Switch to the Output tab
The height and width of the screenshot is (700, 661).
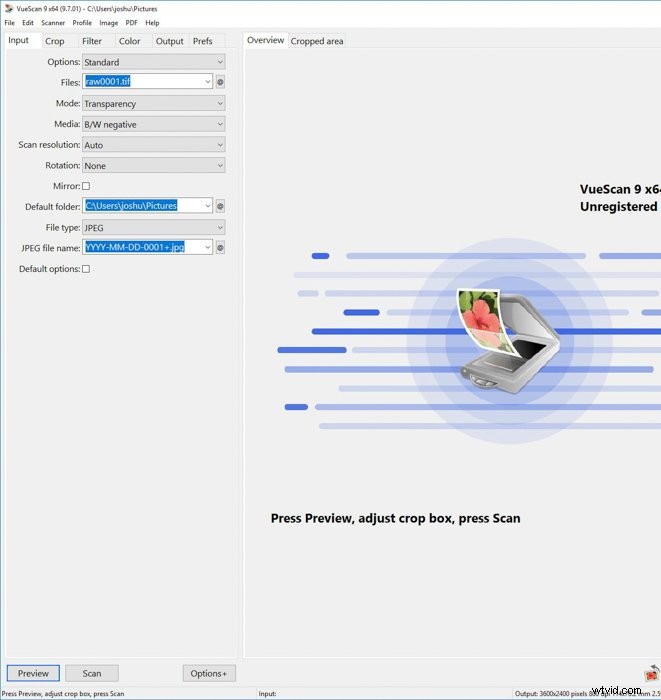coord(170,41)
